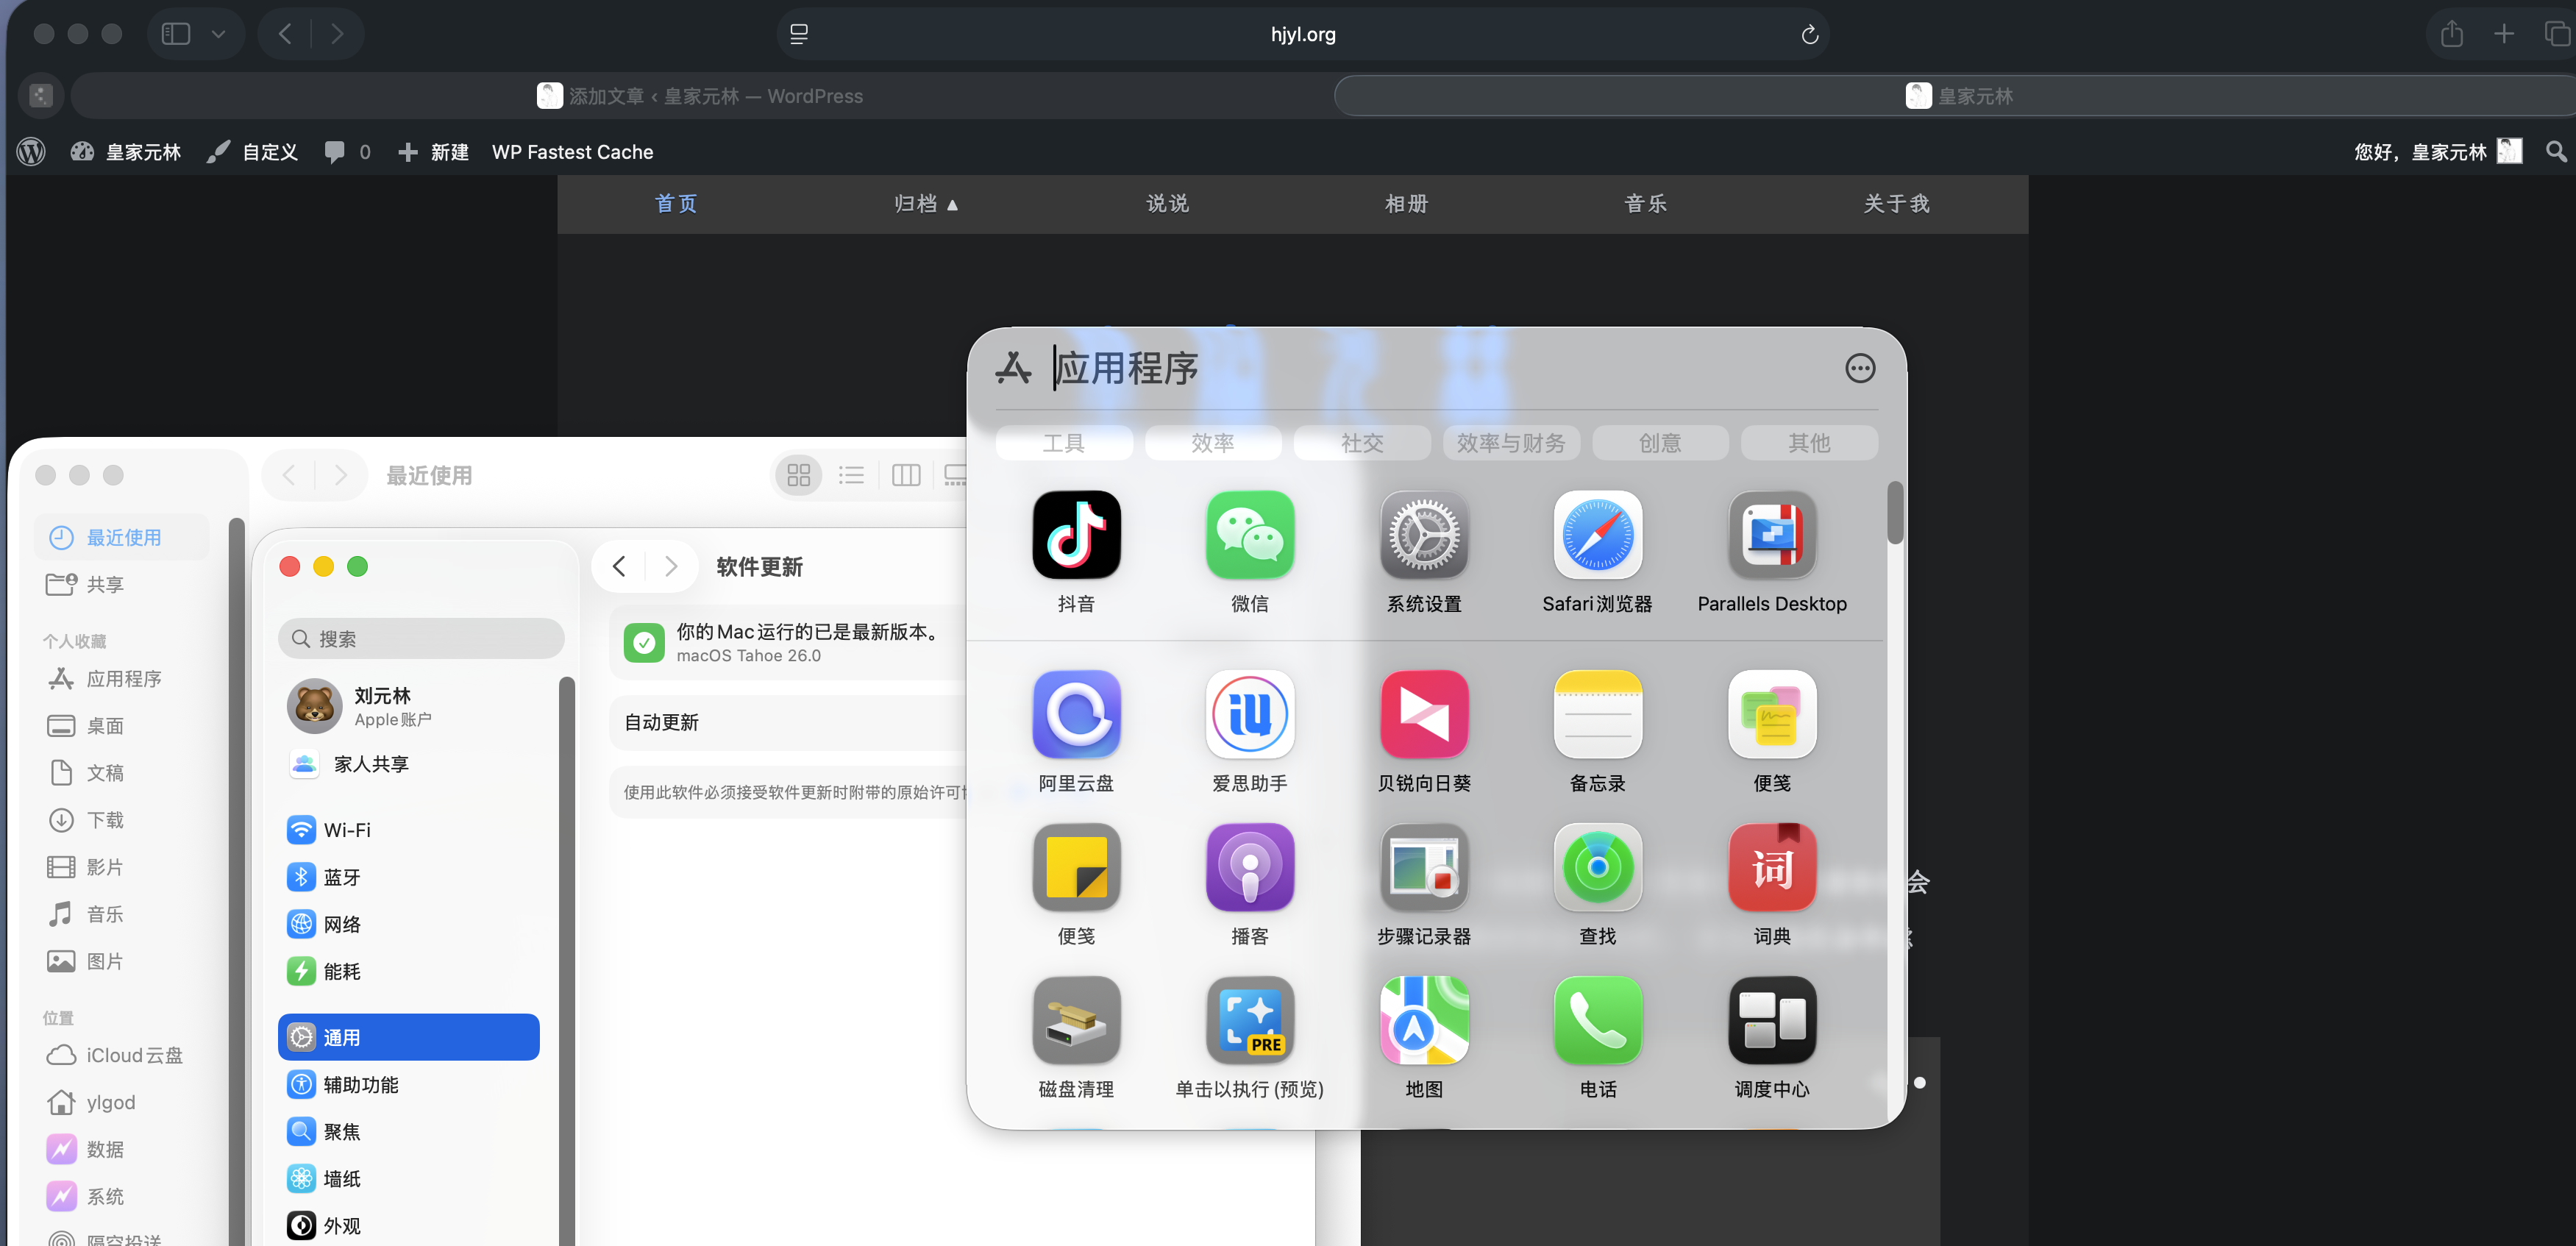Open the WordPress logo menu in the admin bar
2576x1246 pixels.
point(31,152)
